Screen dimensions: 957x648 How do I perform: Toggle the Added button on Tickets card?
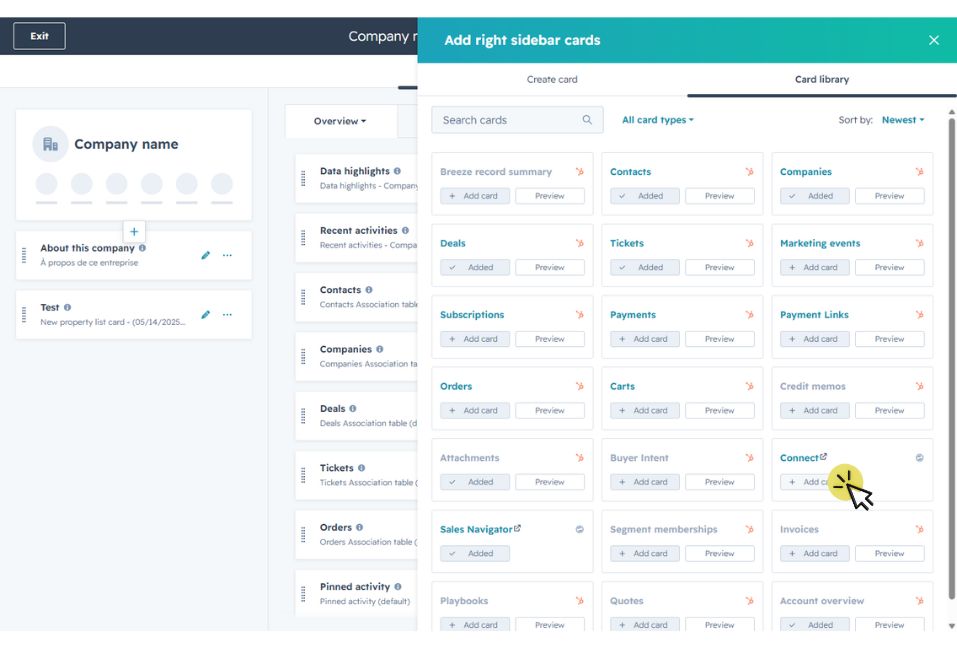pyautogui.click(x=645, y=267)
